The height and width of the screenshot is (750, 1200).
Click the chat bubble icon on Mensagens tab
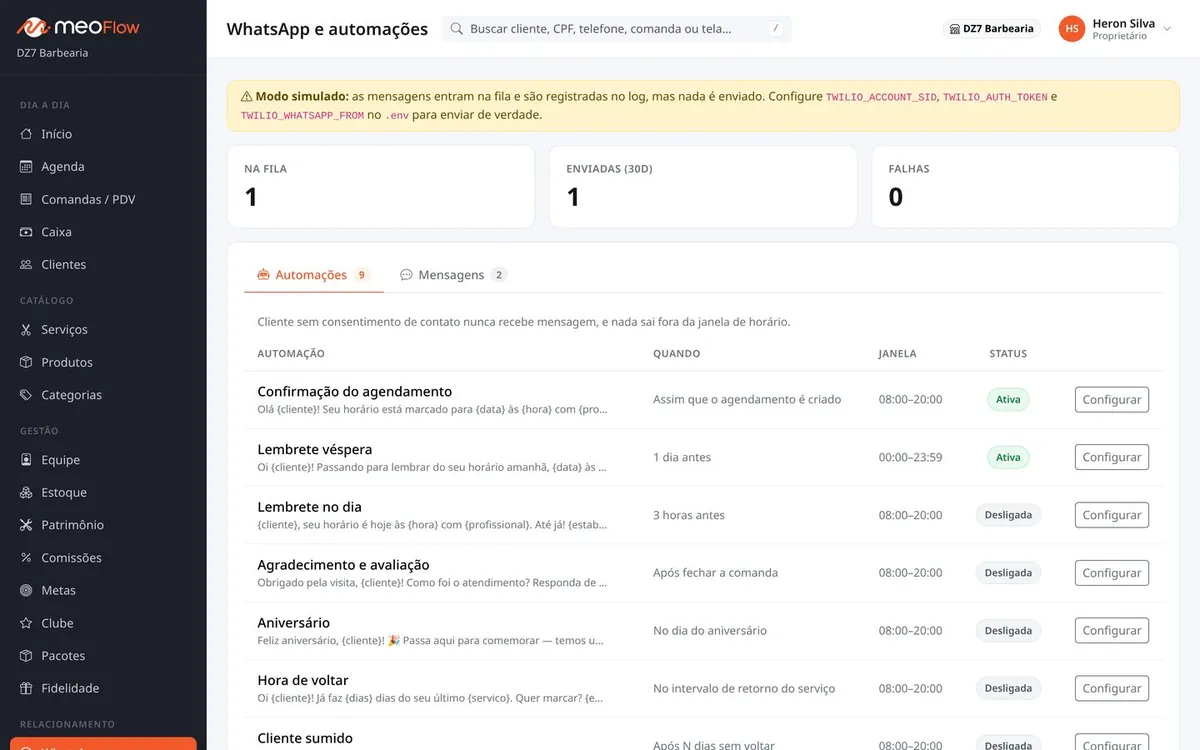407,275
